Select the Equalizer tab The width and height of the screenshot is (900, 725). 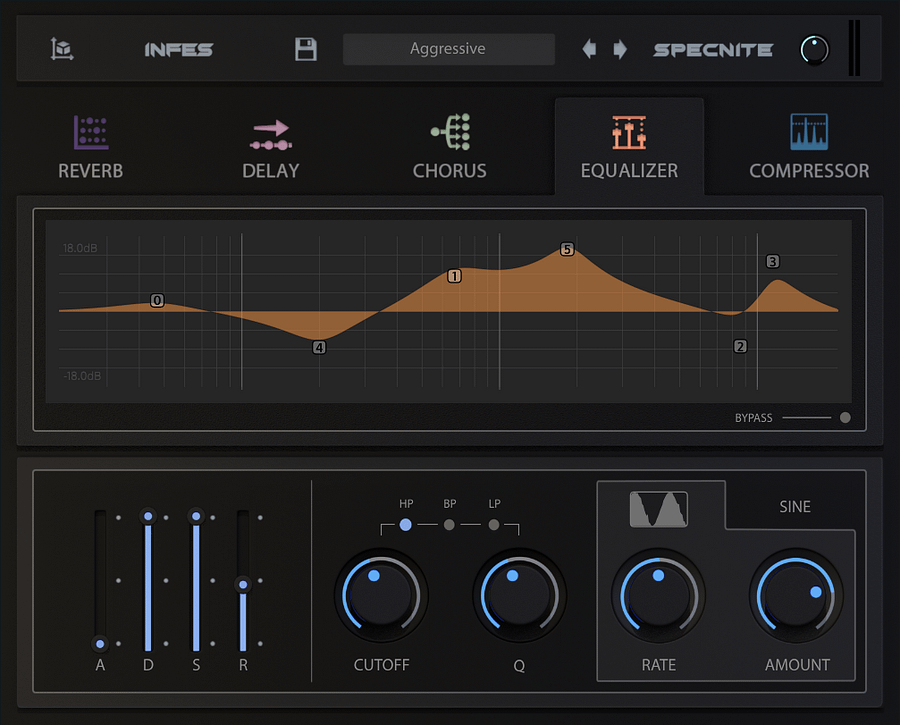coord(629,147)
